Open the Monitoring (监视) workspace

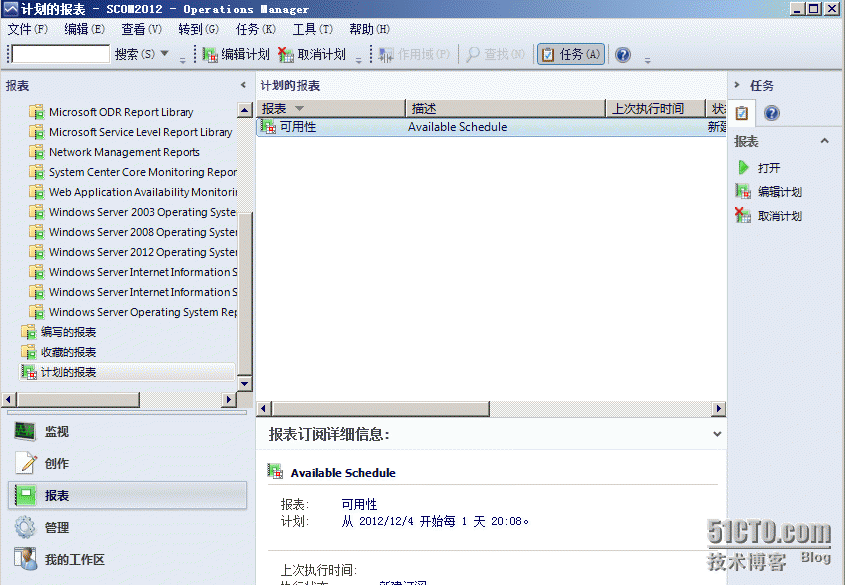127,431
